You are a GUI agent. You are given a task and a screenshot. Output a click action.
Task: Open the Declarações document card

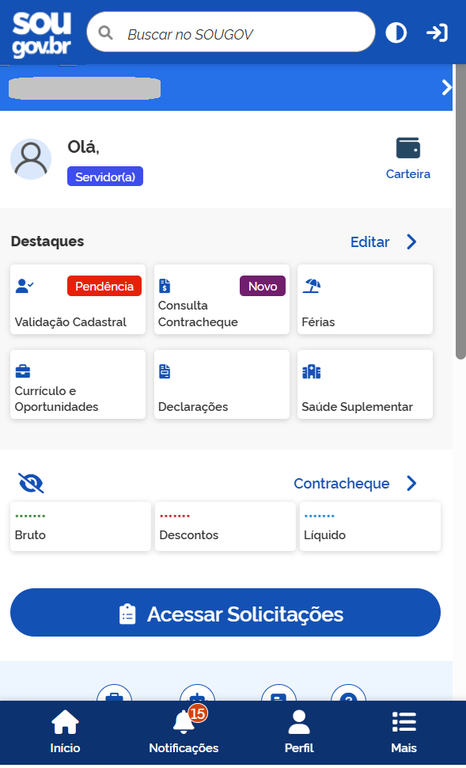221,384
